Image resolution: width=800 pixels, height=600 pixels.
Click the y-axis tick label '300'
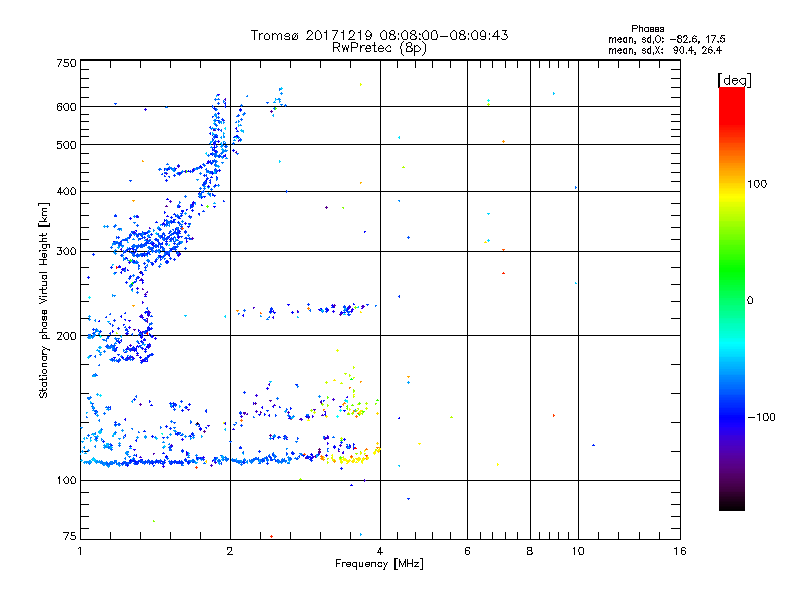(x=66, y=251)
